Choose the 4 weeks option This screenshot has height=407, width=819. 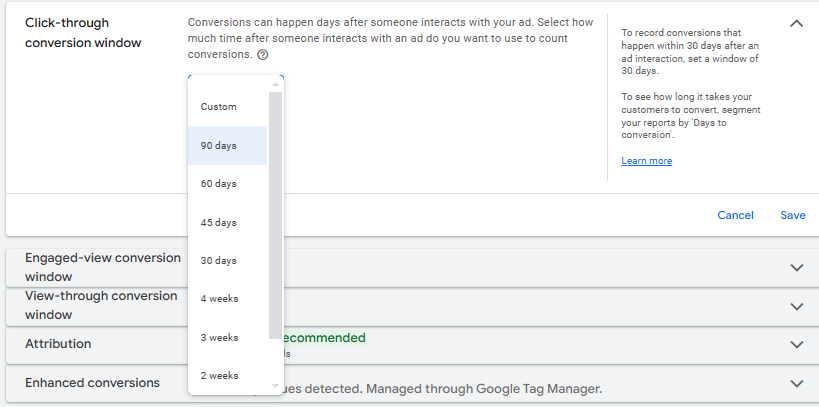click(219, 299)
